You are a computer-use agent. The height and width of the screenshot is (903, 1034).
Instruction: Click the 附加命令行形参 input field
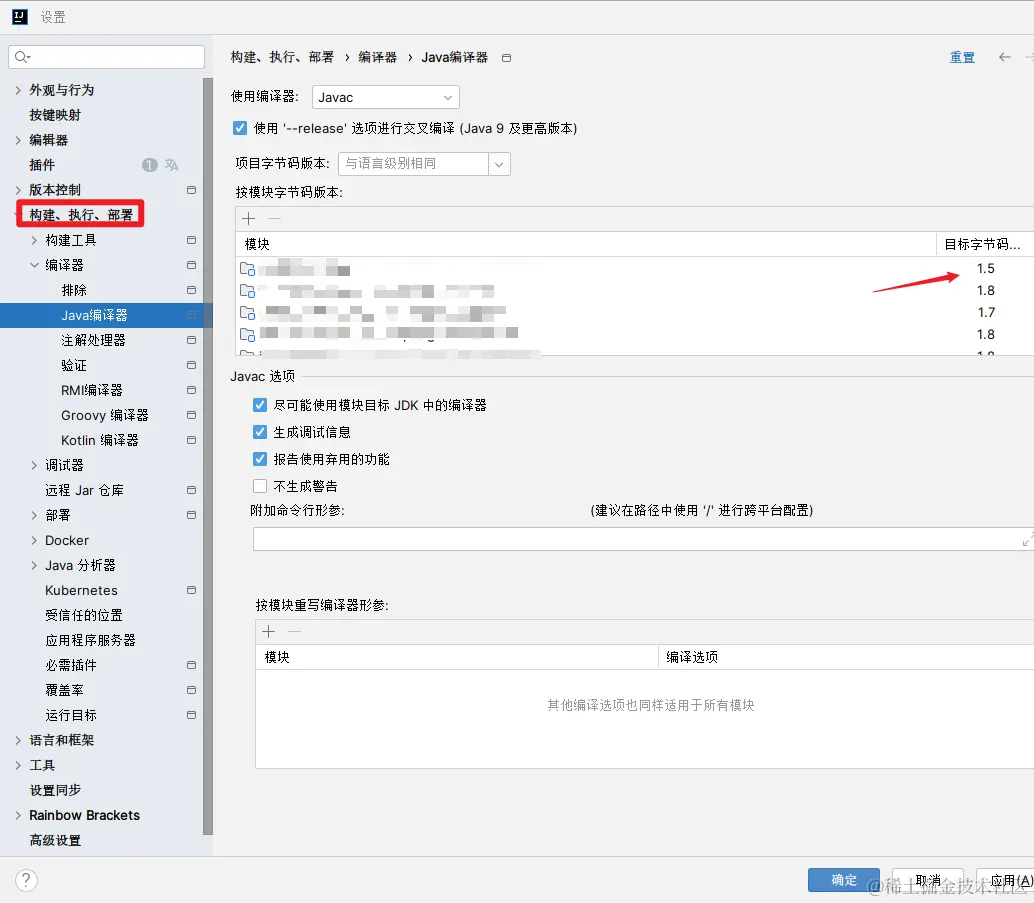[x=636, y=539]
